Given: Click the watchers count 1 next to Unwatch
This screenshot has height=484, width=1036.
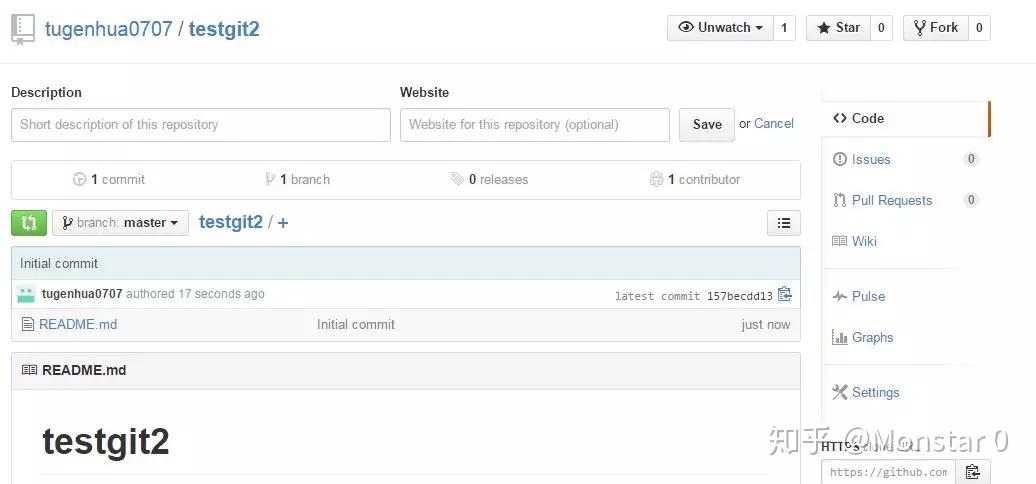Looking at the screenshot, I should tap(784, 28).
